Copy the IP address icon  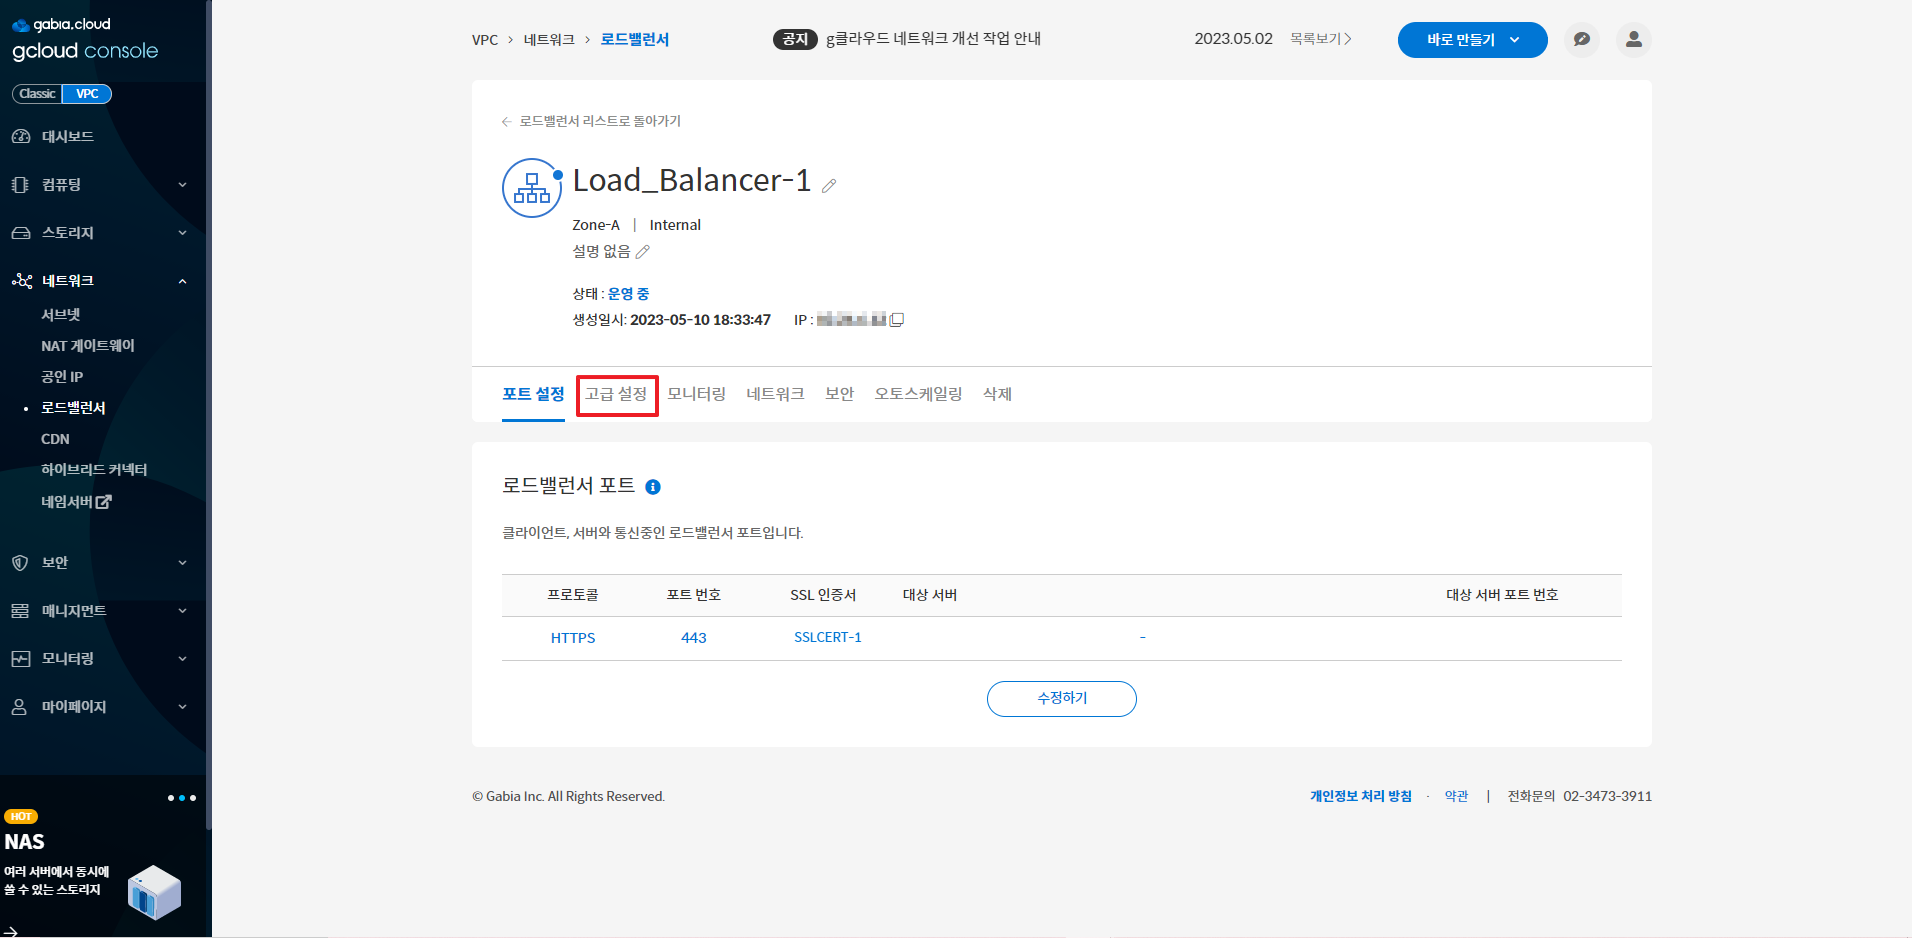tap(897, 320)
